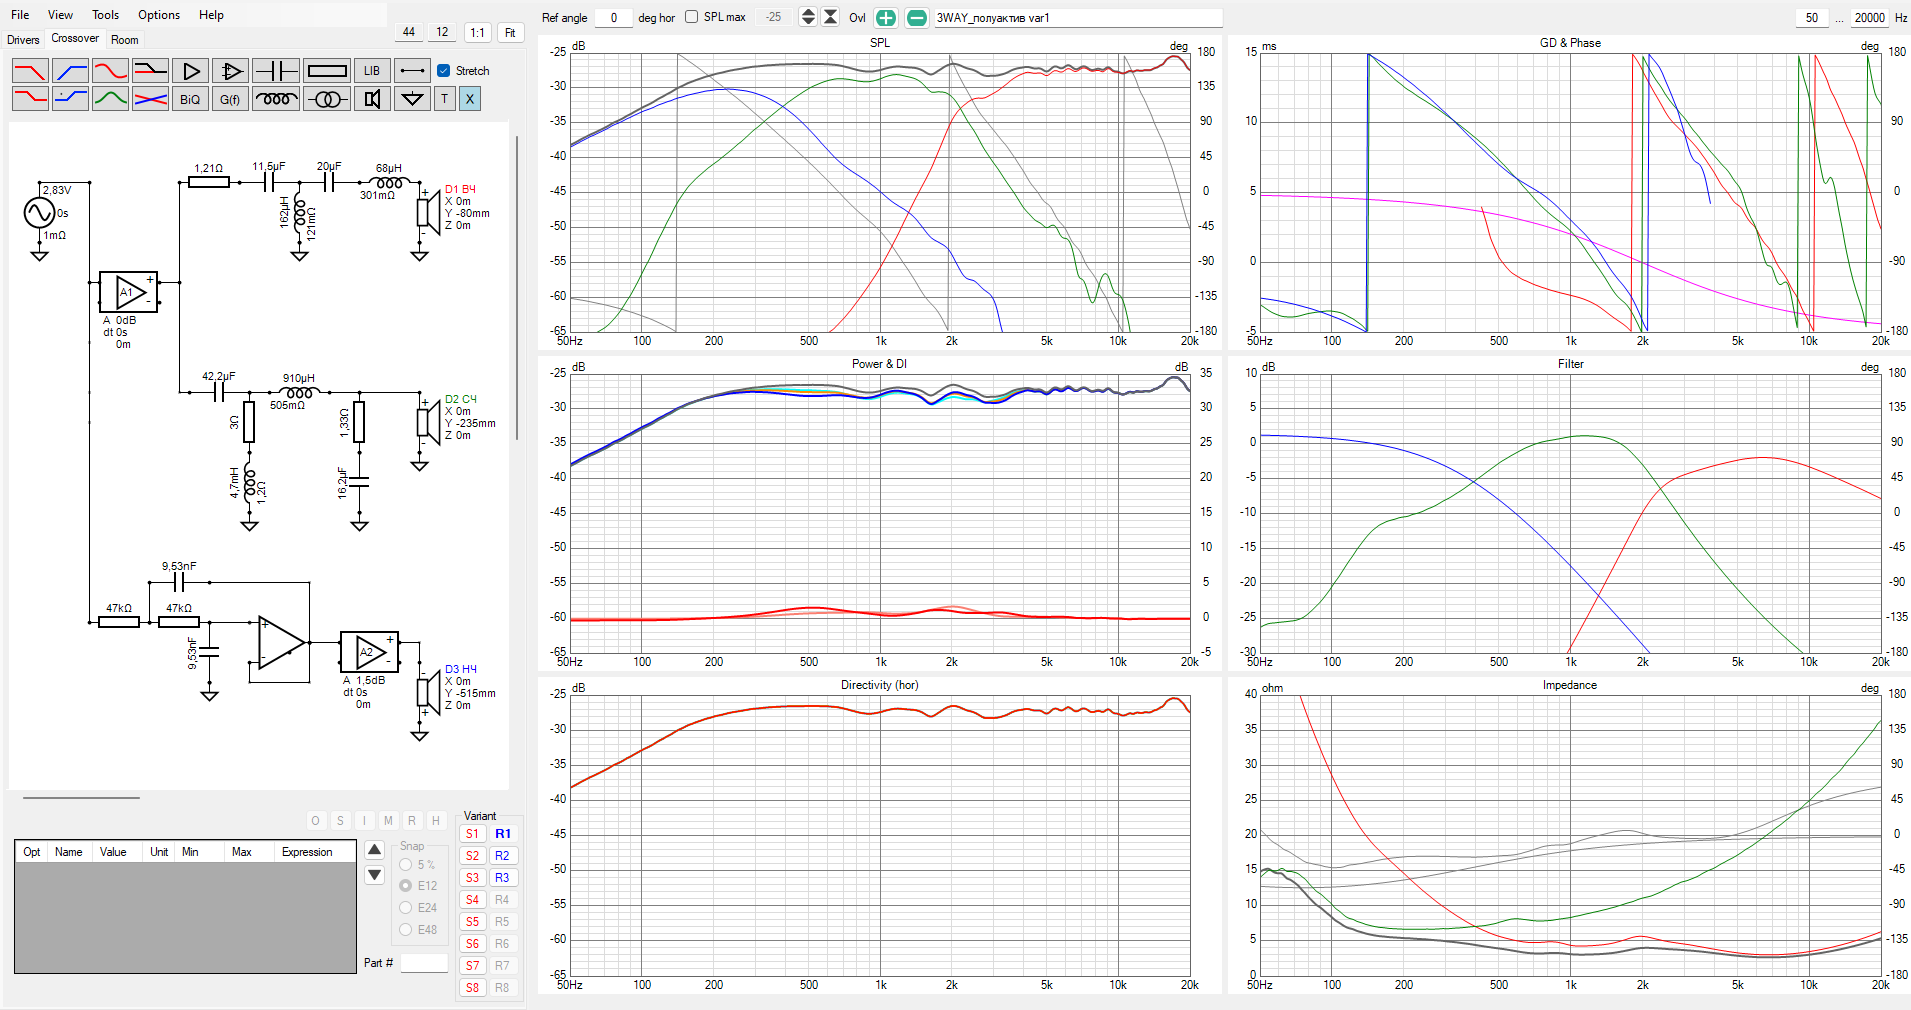Add an op-amp buffer triangle component

tap(190, 71)
